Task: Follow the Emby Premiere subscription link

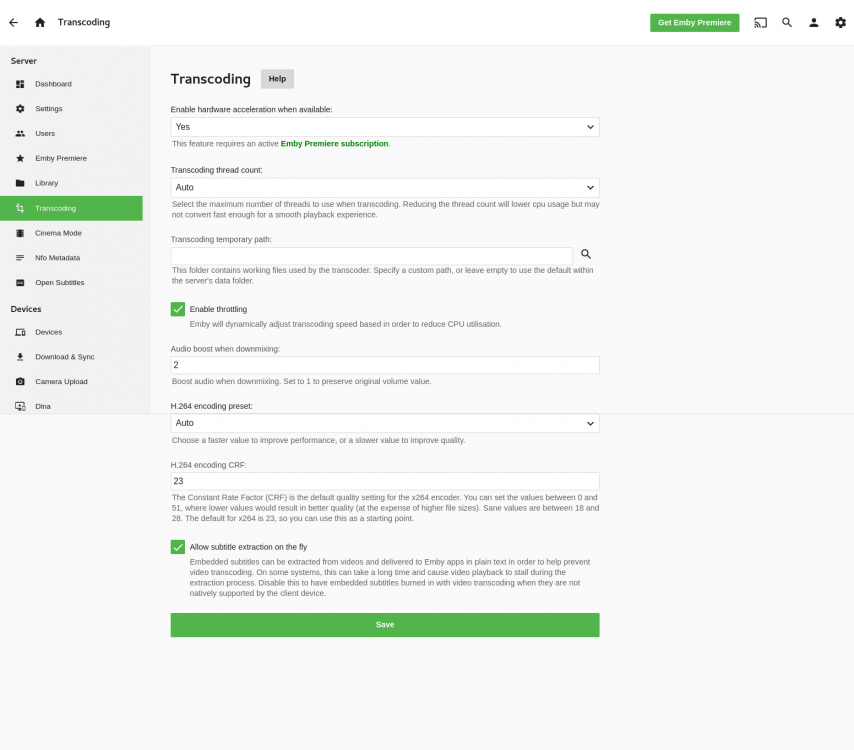Action: click(x=334, y=144)
